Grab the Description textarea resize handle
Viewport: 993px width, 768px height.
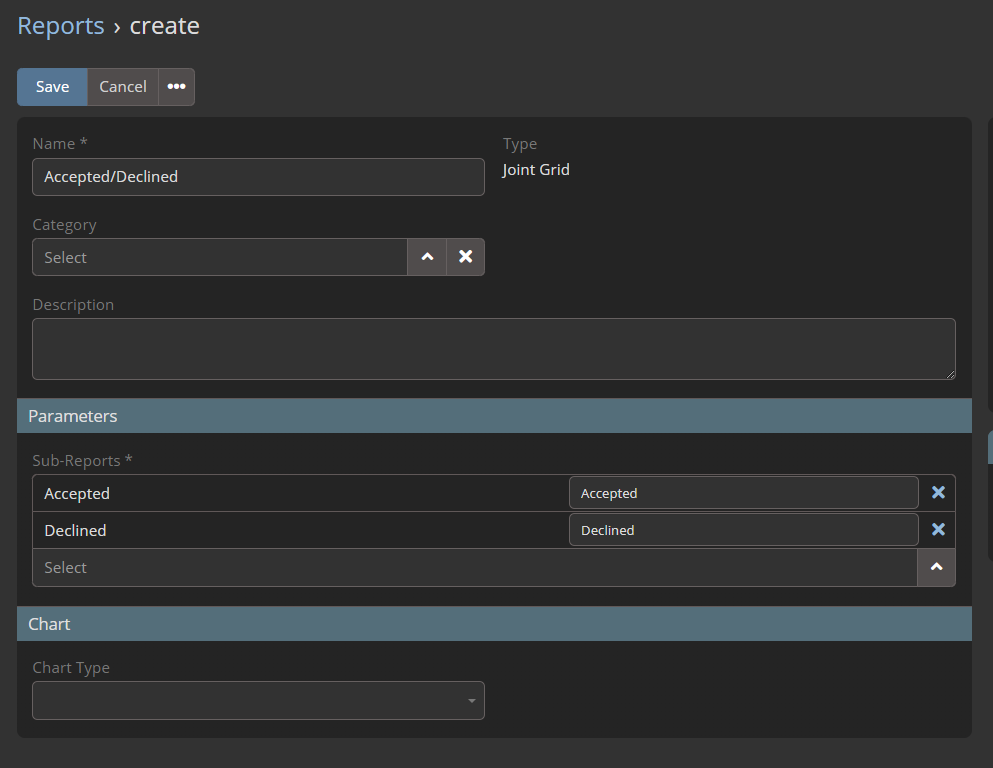[x=950, y=374]
